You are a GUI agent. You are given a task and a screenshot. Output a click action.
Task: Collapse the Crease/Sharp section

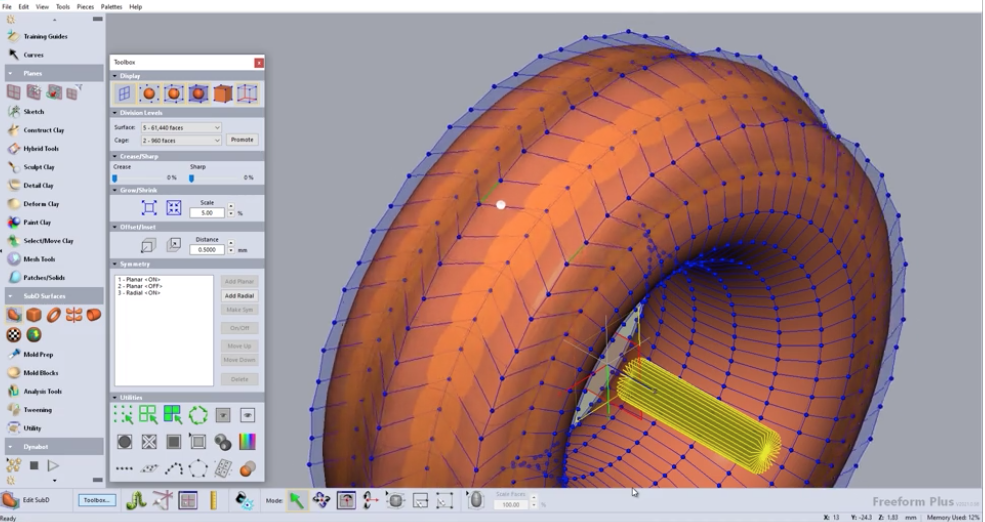[x=115, y=156]
